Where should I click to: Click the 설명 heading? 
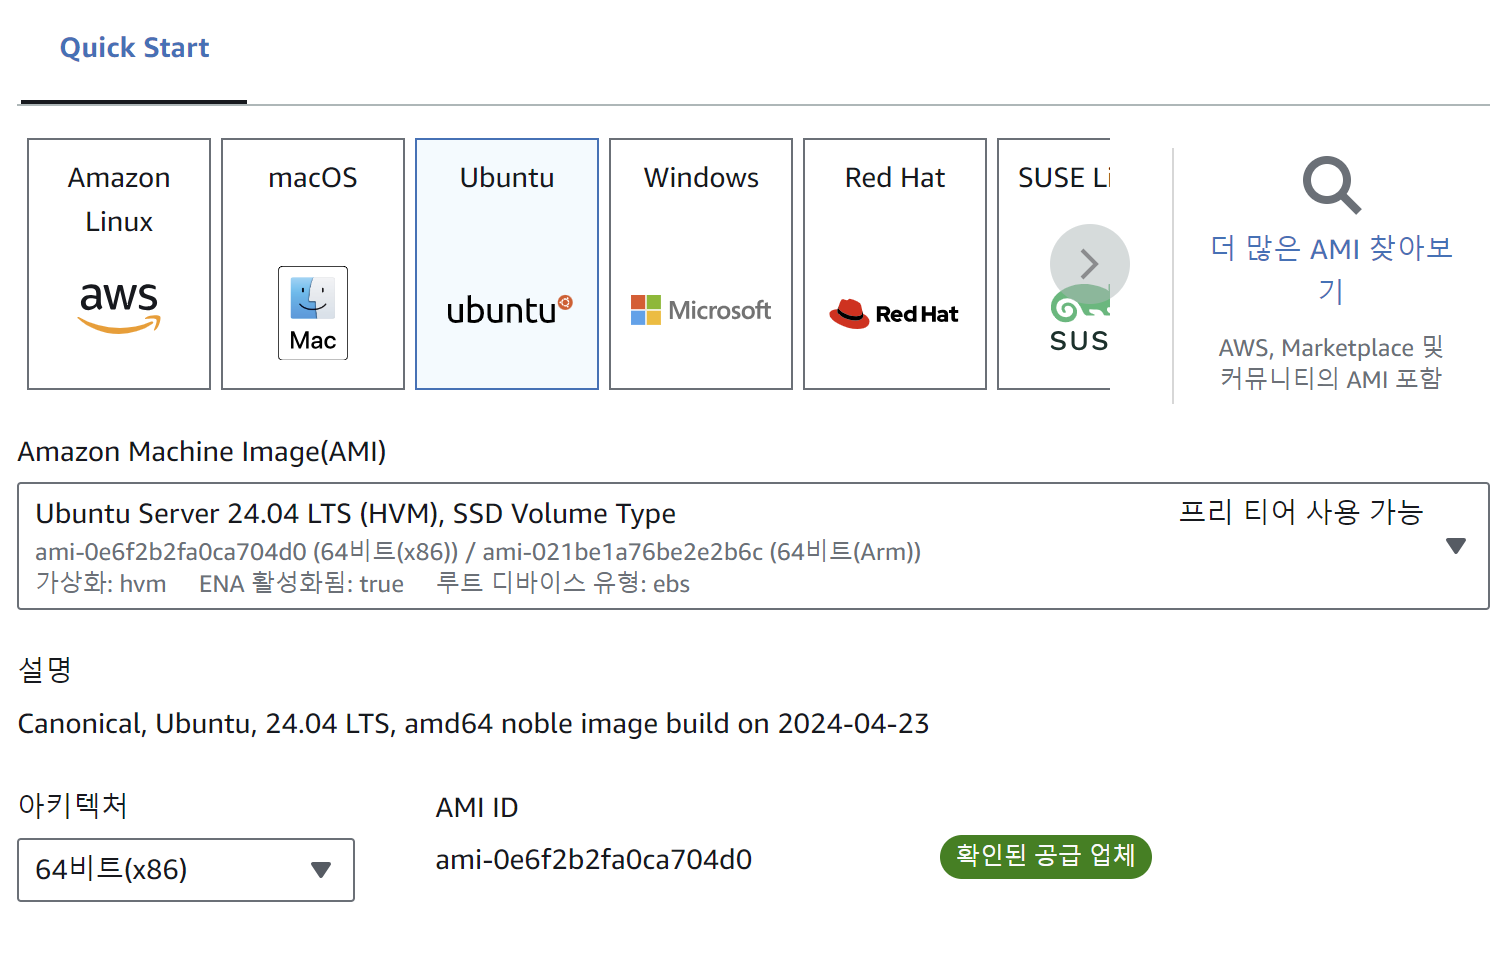[x=46, y=669]
